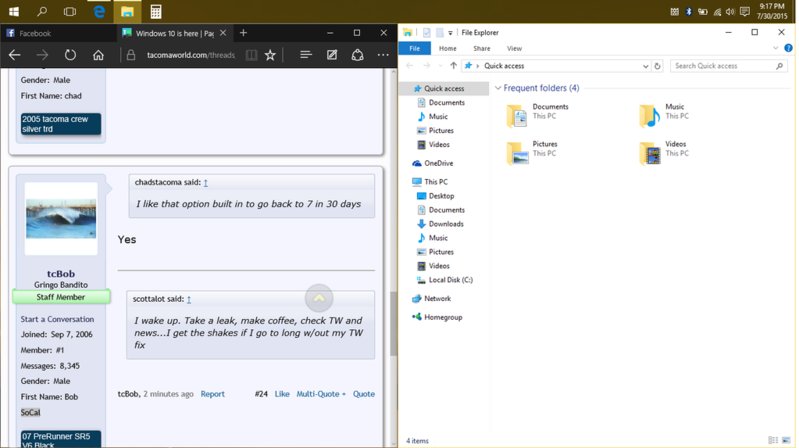Click Multi-Quote + on post #24
The image size is (799, 448).
pos(321,394)
